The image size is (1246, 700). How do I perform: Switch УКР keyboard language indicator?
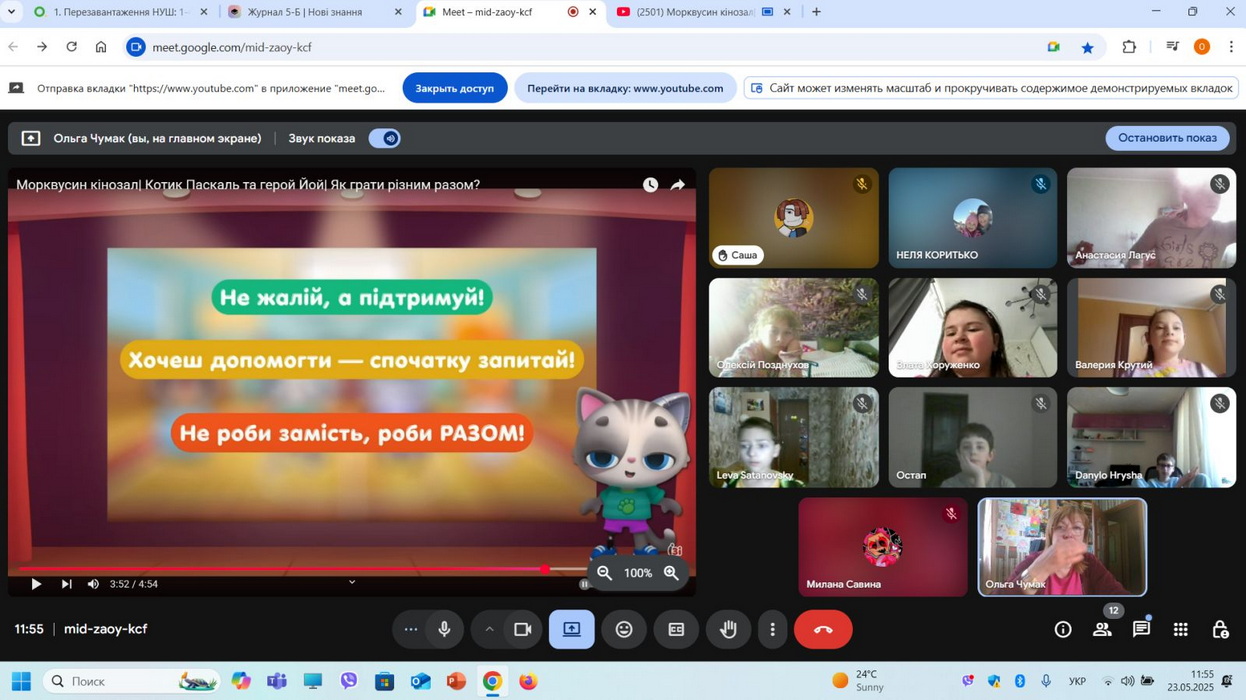(1077, 682)
